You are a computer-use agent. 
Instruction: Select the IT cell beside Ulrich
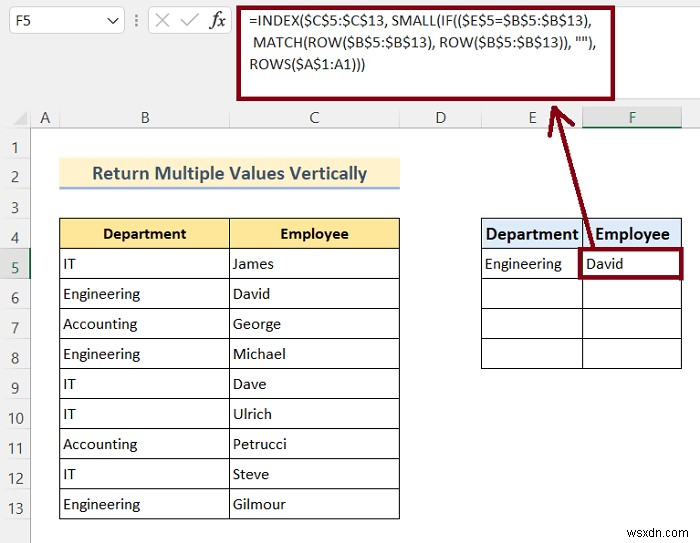click(x=145, y=414)
